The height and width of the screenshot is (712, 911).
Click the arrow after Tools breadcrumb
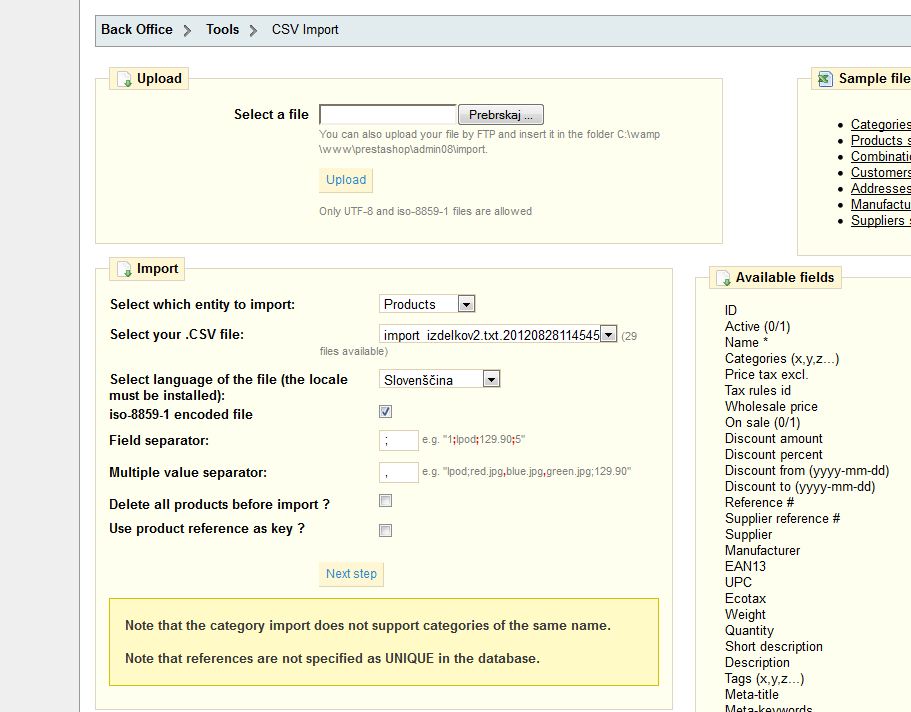tap(253, 30)
